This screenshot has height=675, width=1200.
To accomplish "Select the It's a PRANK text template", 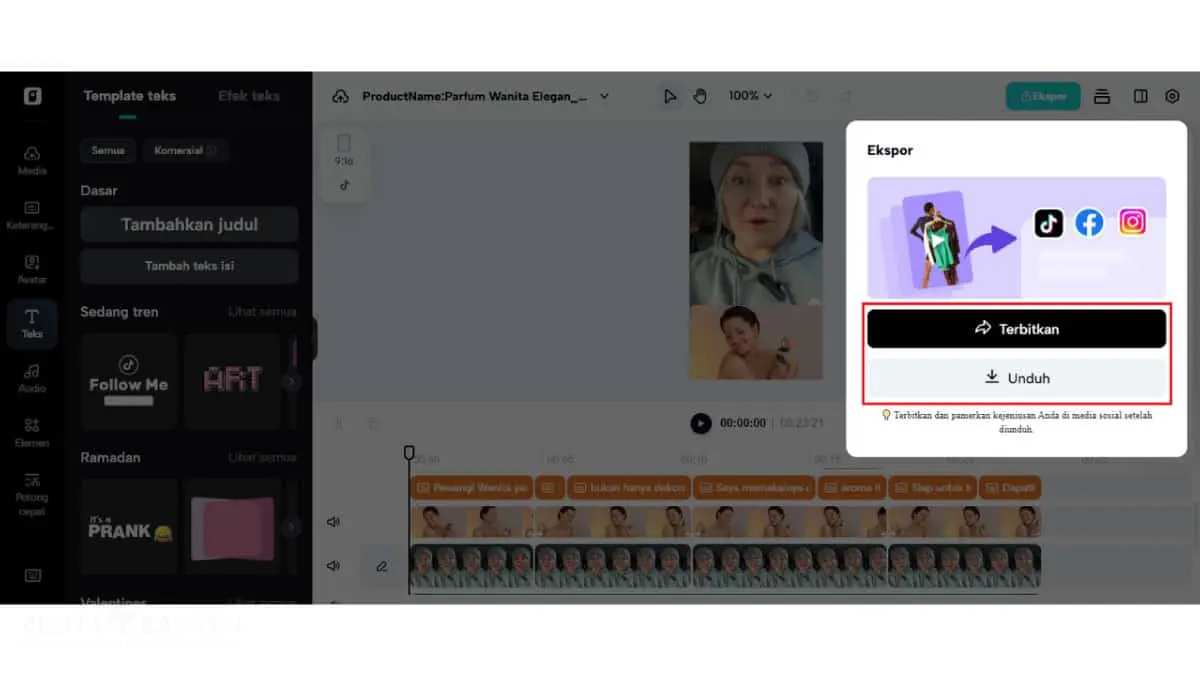I will pyautogui.click(x=129, y=527).
